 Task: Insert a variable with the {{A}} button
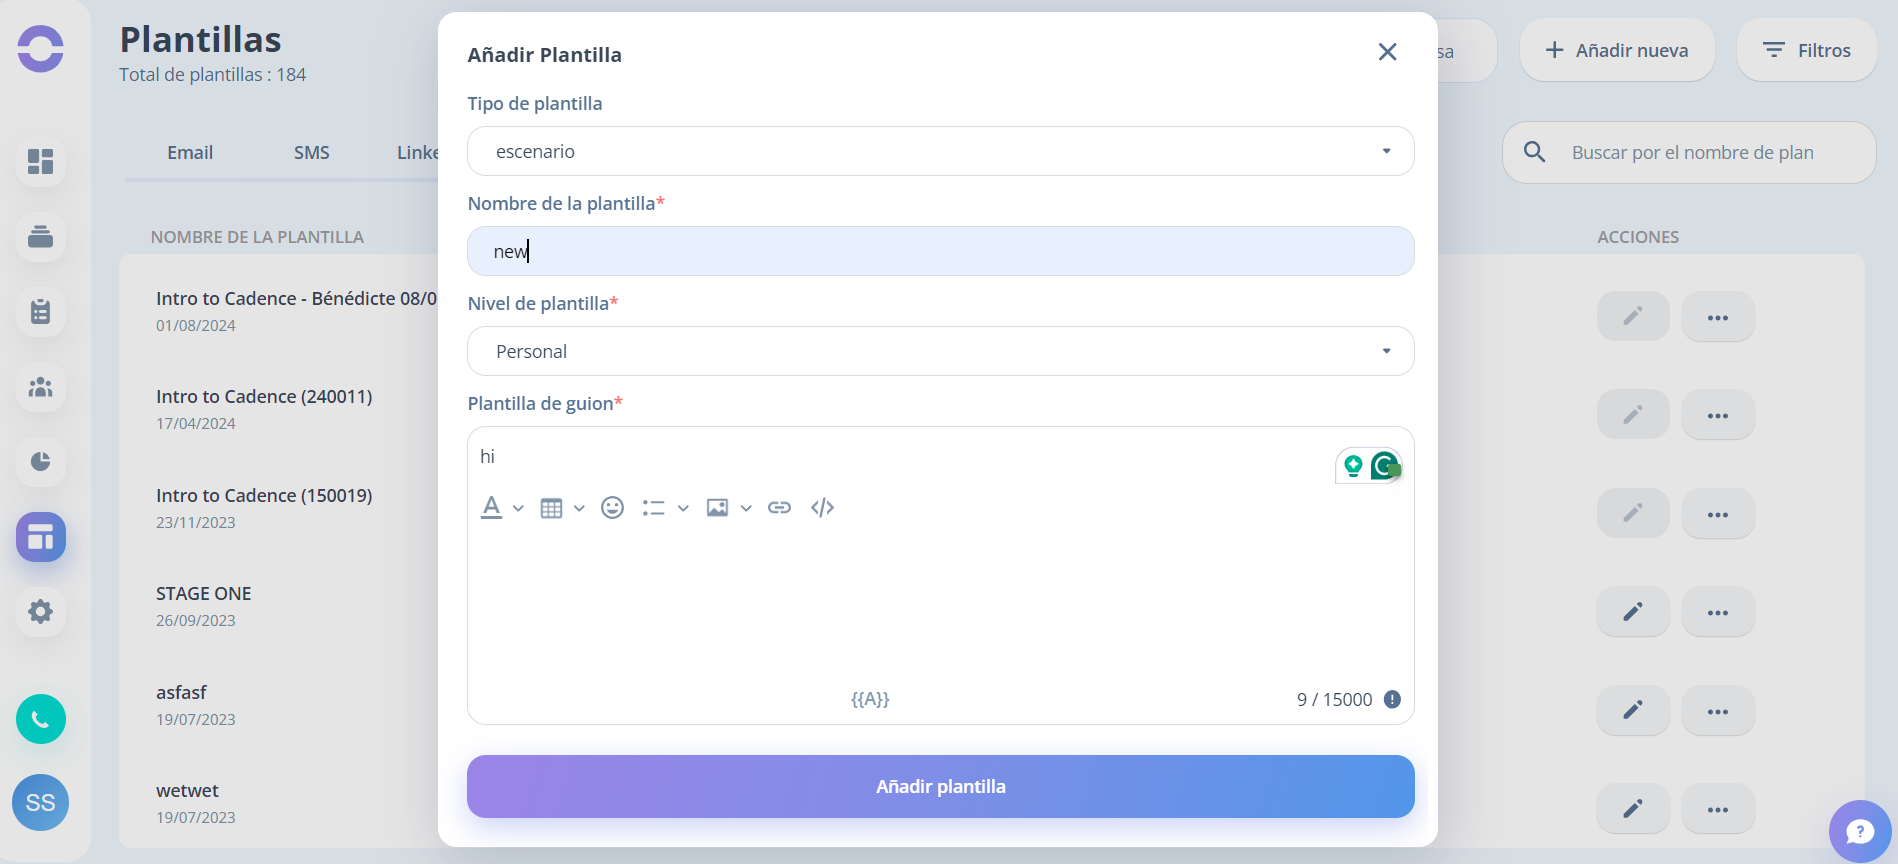pyautogui.click(x=870, y=699)
